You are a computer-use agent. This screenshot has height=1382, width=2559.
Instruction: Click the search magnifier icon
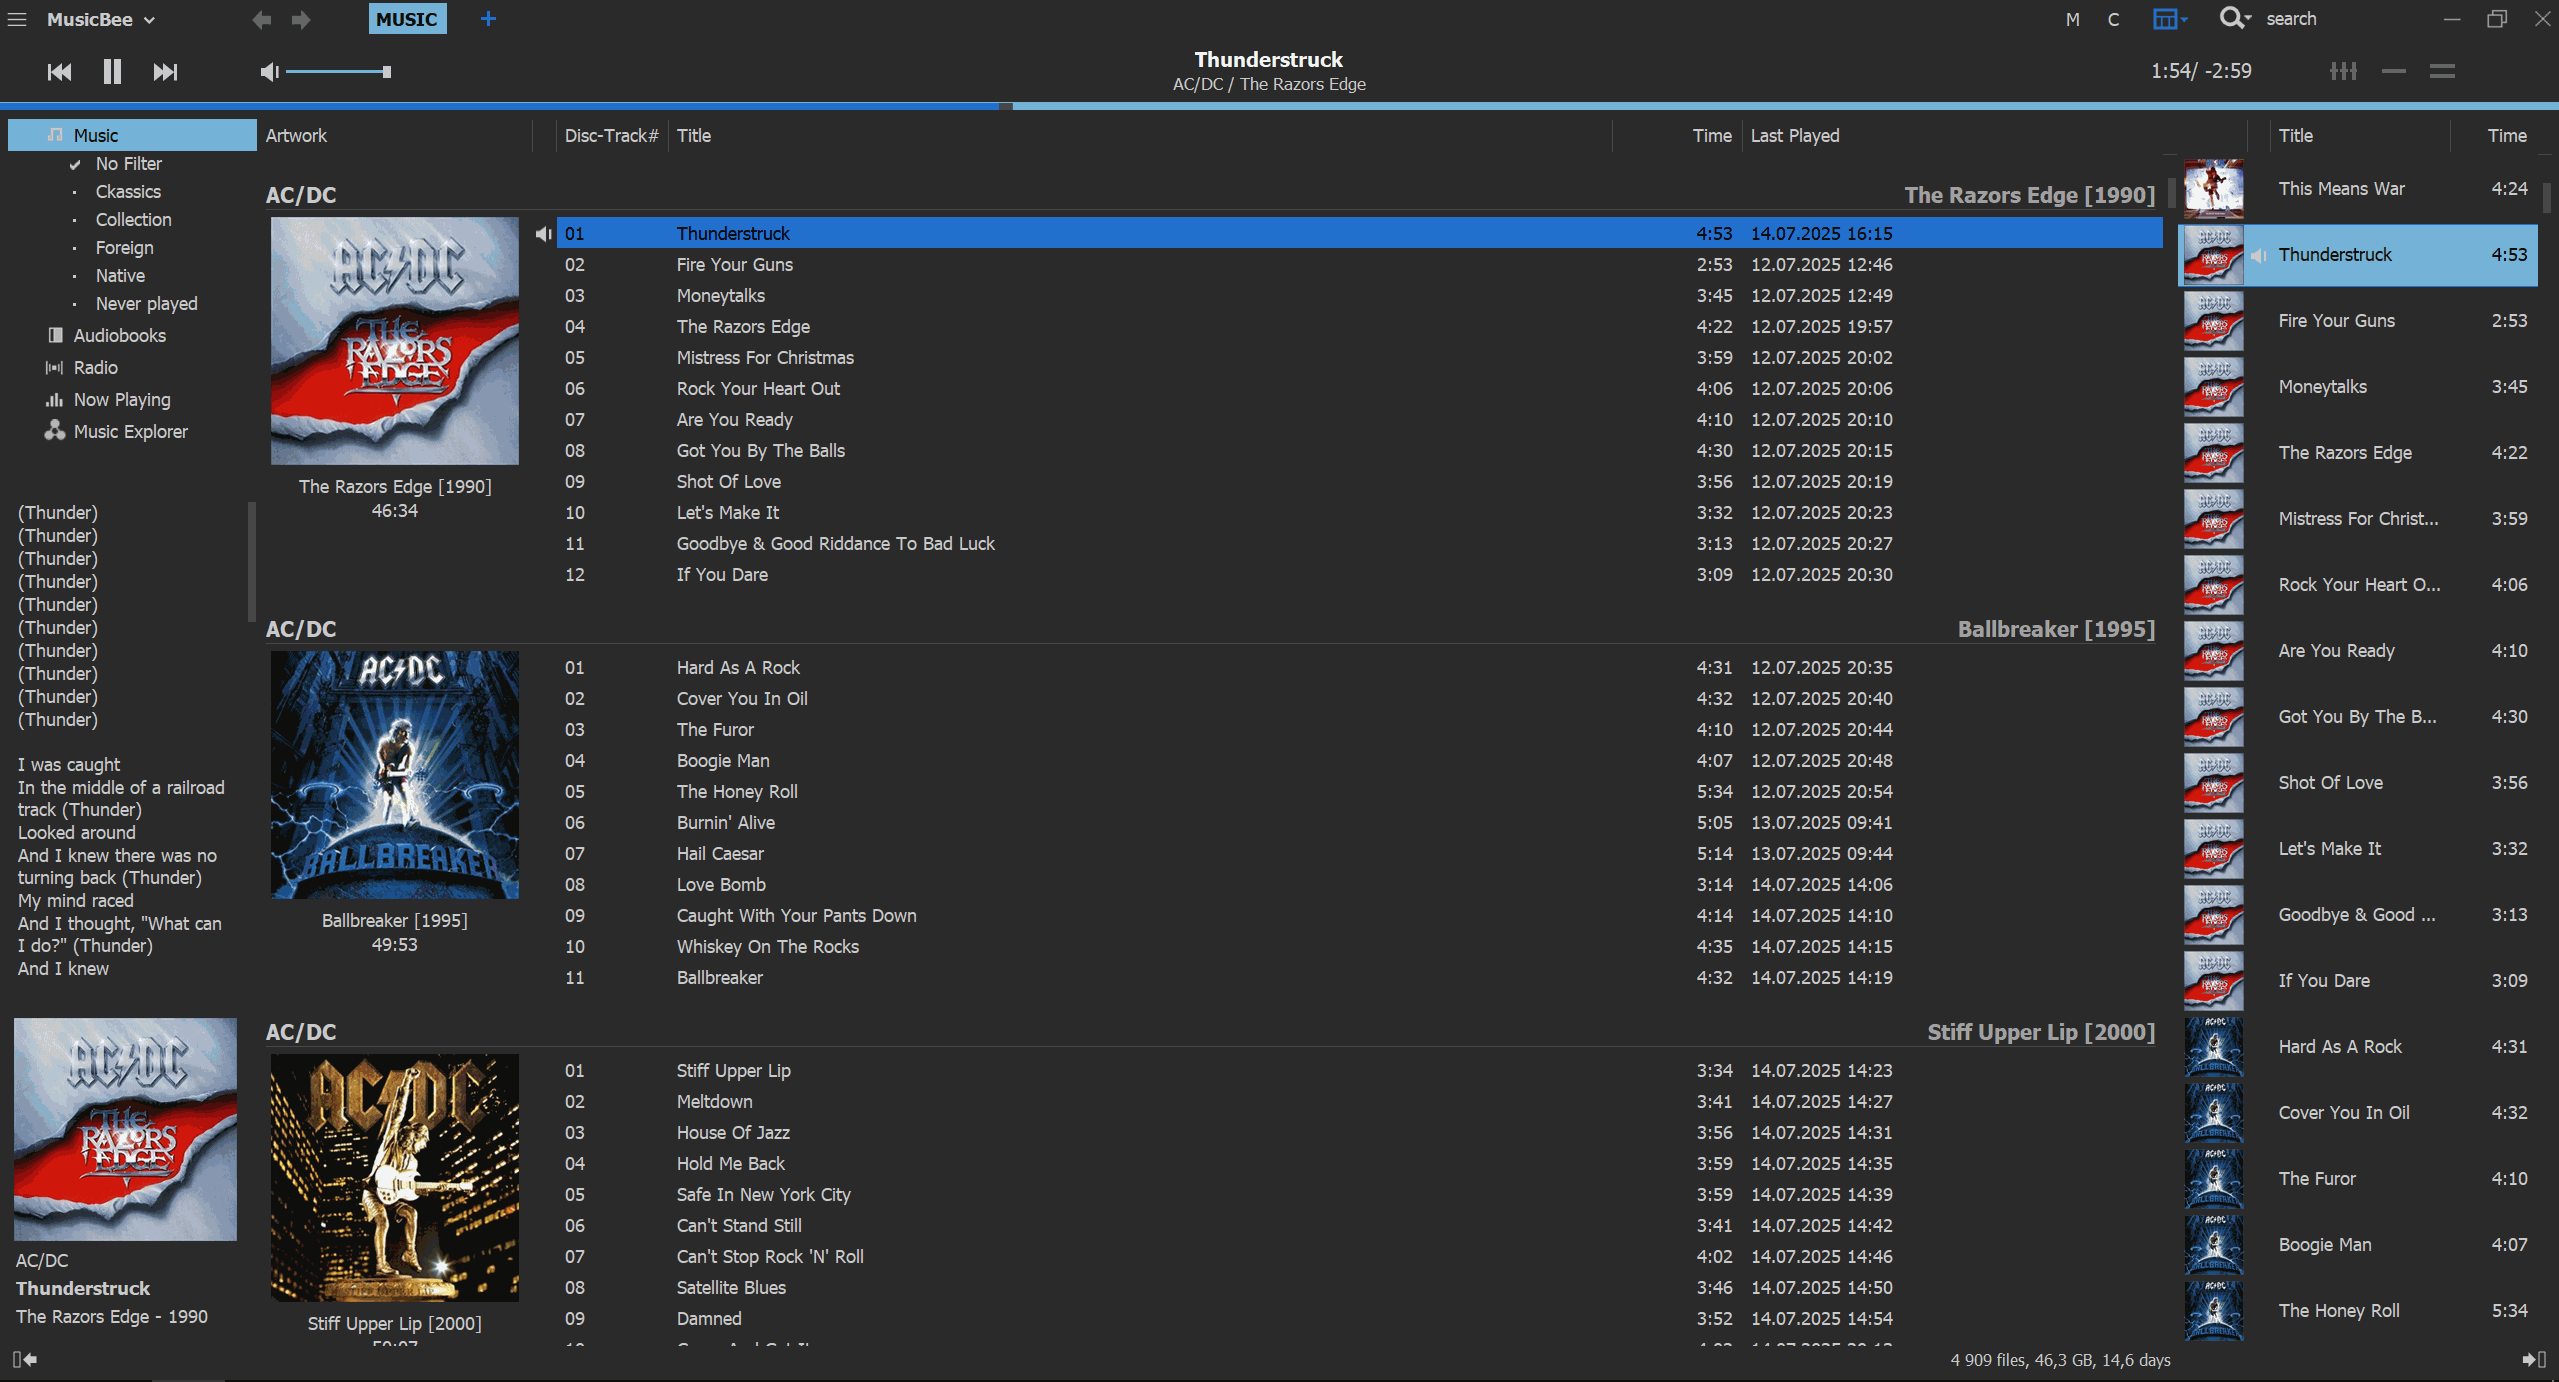click(2231, 19)
